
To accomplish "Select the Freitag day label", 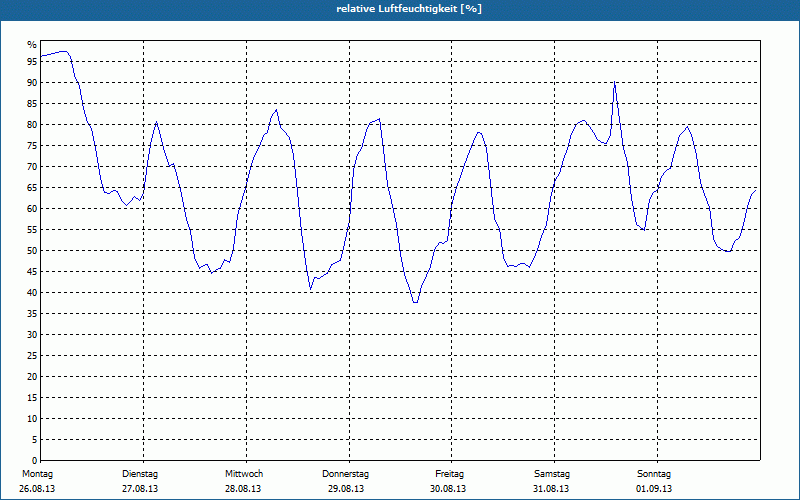I will click(x=449, y=474).
